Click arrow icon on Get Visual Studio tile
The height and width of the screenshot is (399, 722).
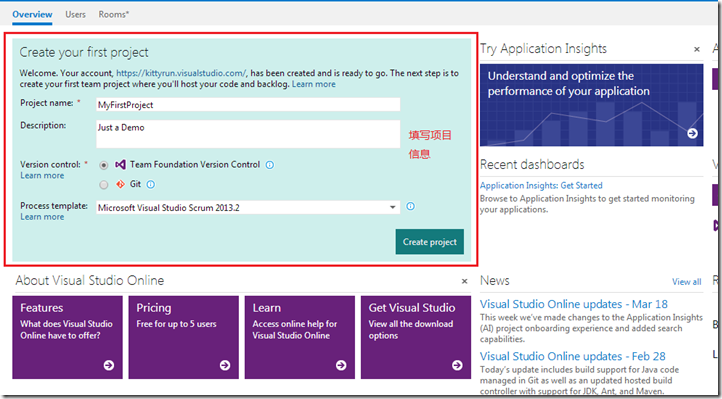click(457, 365)
